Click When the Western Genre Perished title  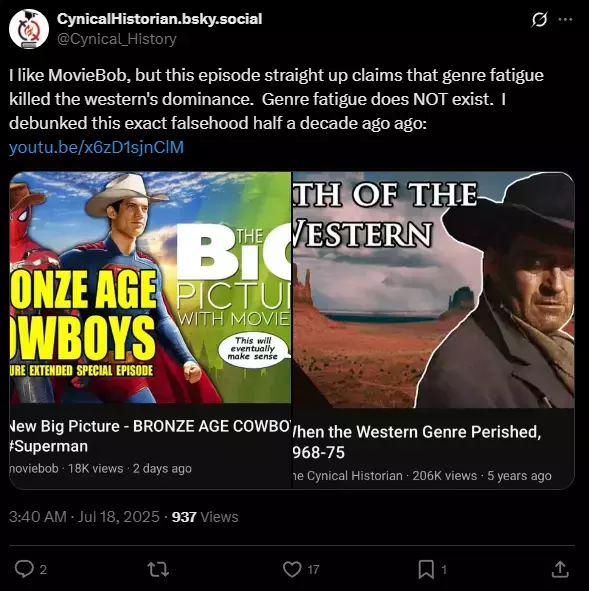click(x=417, y=442)
